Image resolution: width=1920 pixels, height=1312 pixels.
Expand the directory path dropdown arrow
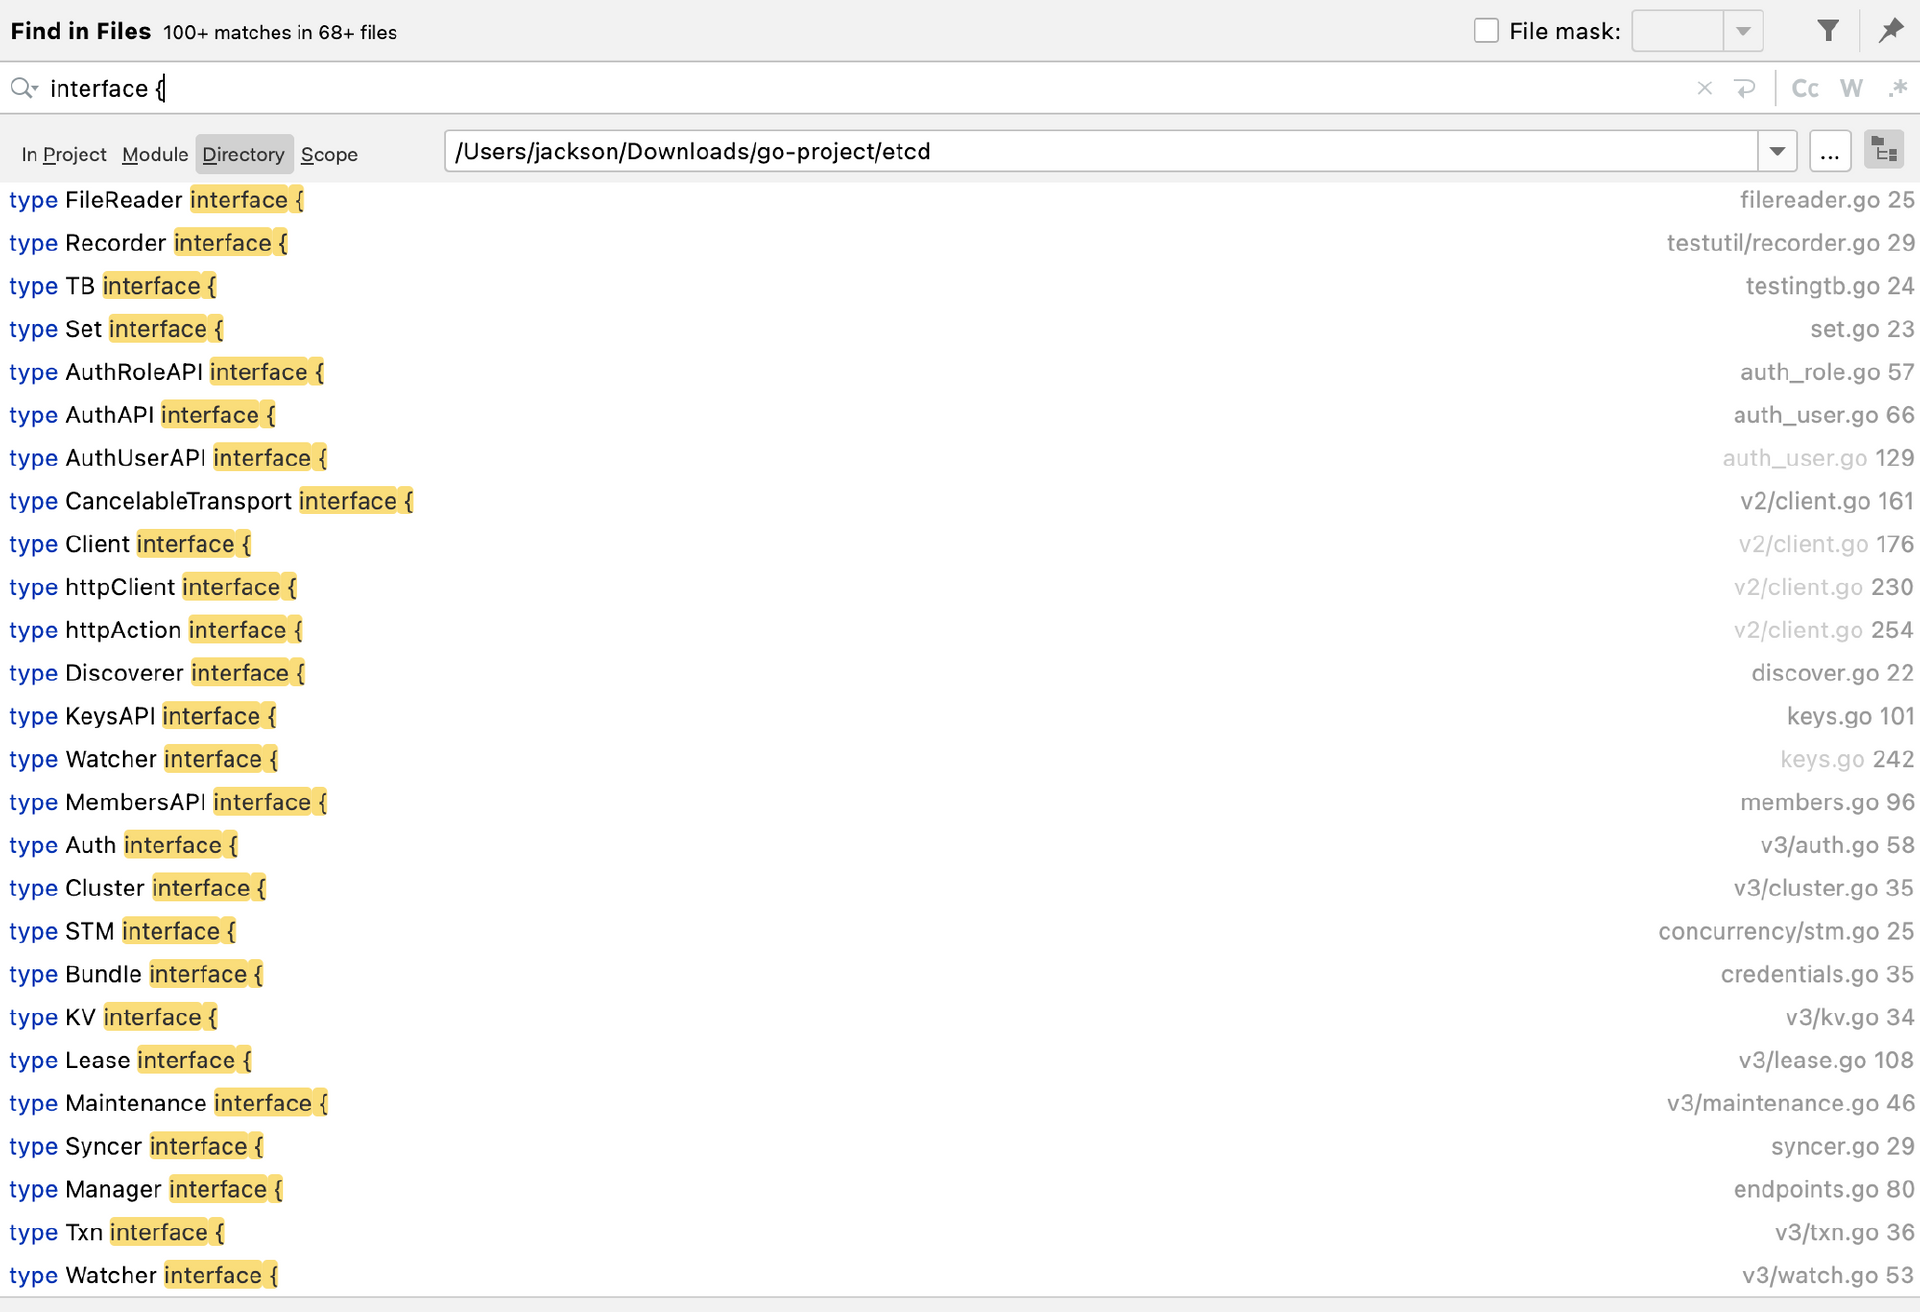tap(1777, 152)
